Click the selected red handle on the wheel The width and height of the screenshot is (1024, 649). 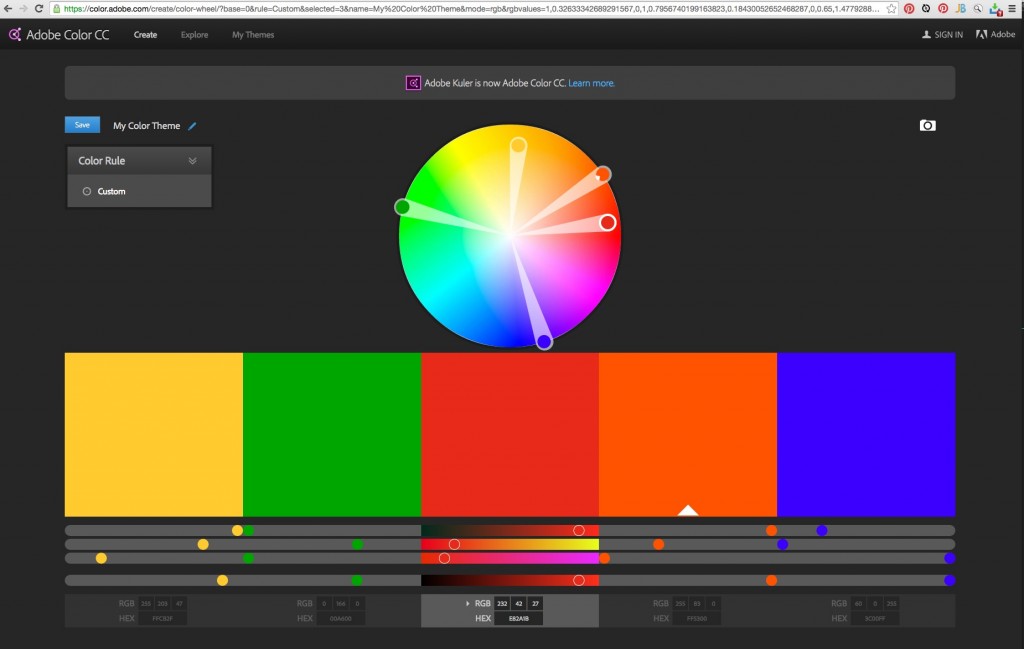tap(607, 223)
